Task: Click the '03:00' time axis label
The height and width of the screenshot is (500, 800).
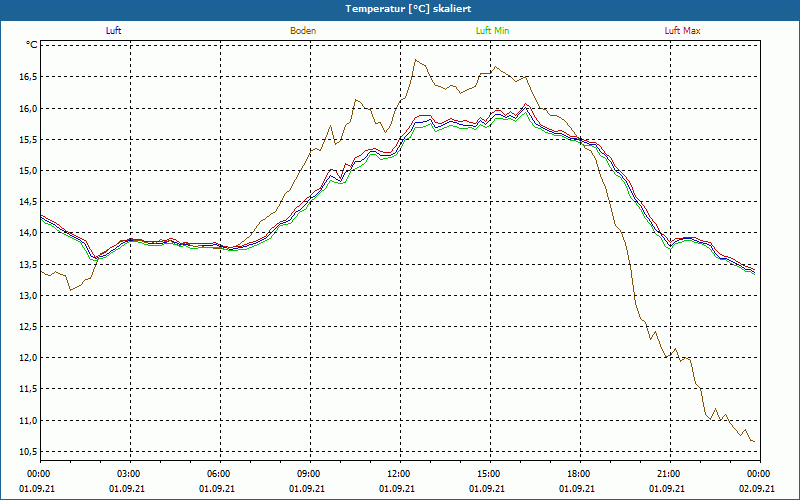Action: (130, 474)
